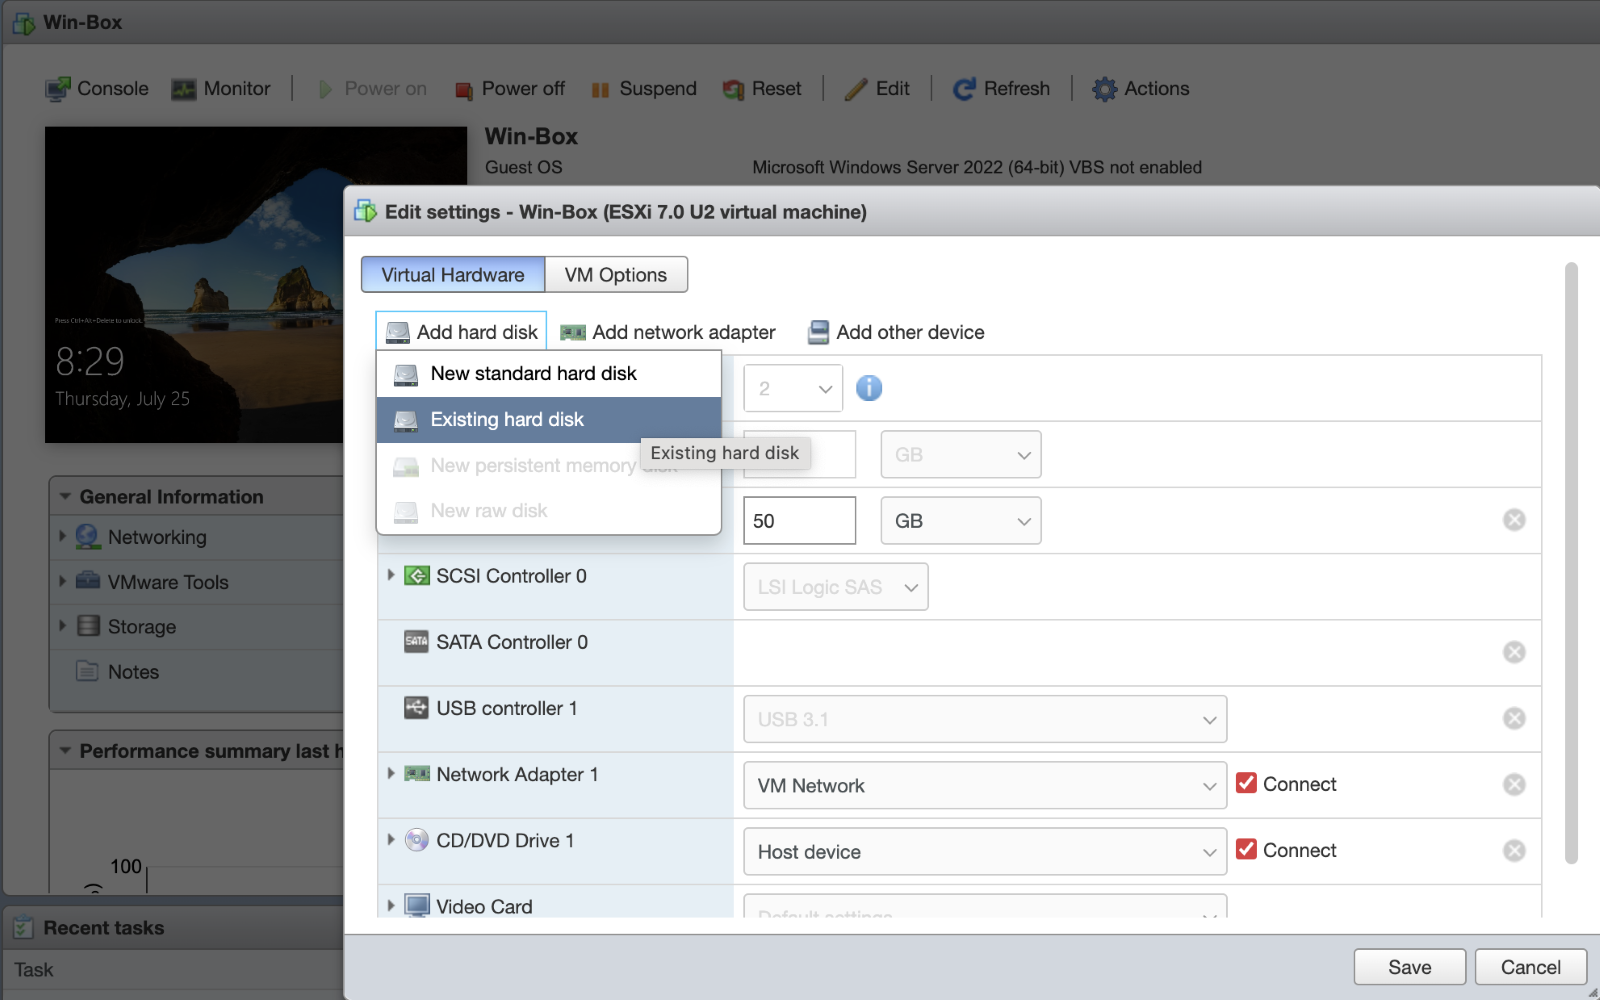1600x1000 pixels.
Task: Open the CPU count dropdown
Action: [x=793, y=388]
